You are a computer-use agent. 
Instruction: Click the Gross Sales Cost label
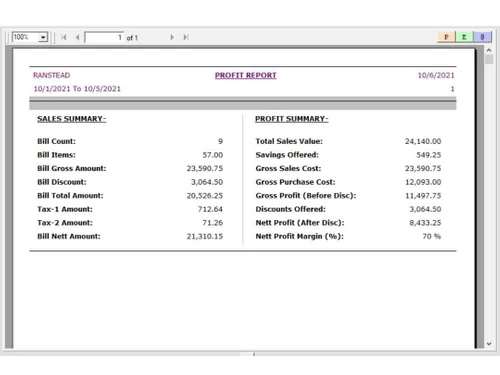288,168
